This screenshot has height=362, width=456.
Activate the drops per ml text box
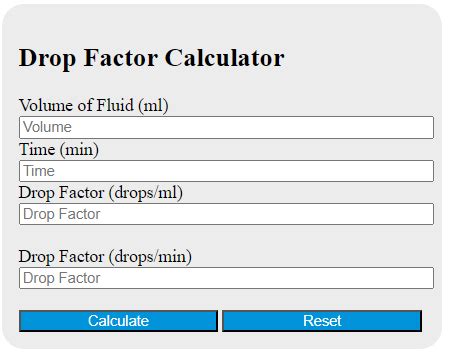(x=226, y=214)
